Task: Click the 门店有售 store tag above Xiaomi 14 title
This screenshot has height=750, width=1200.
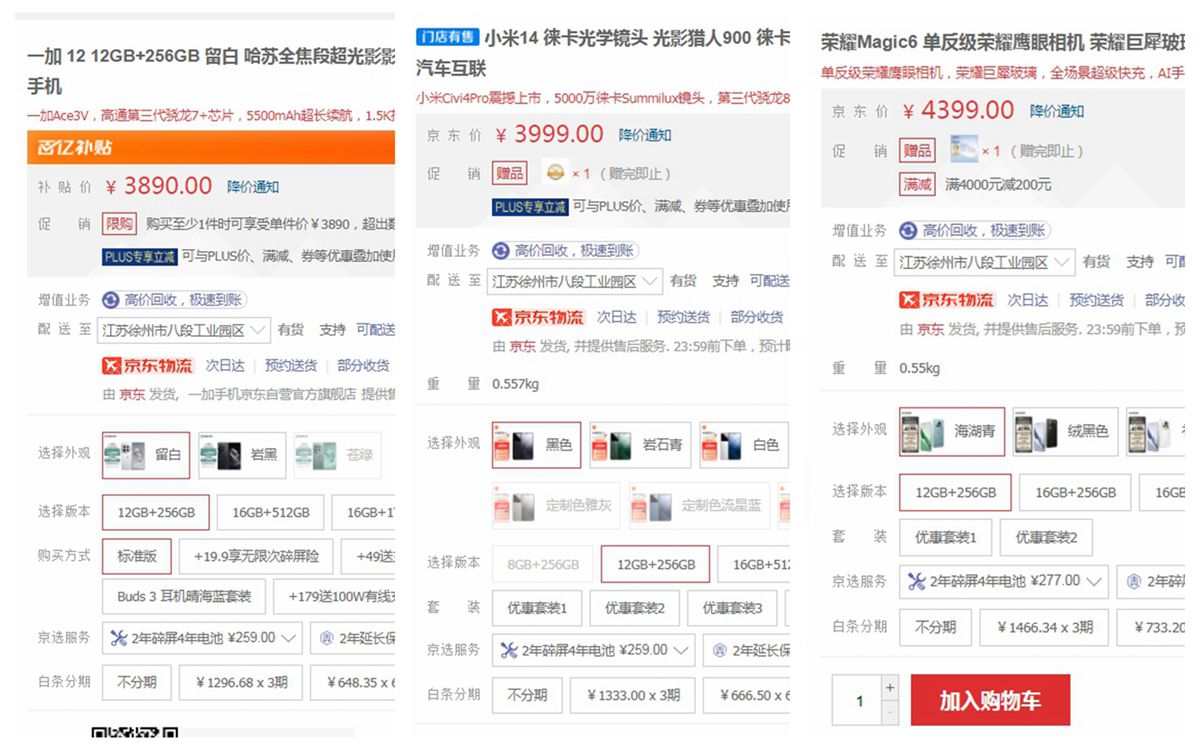Action: tap(447, 36)
